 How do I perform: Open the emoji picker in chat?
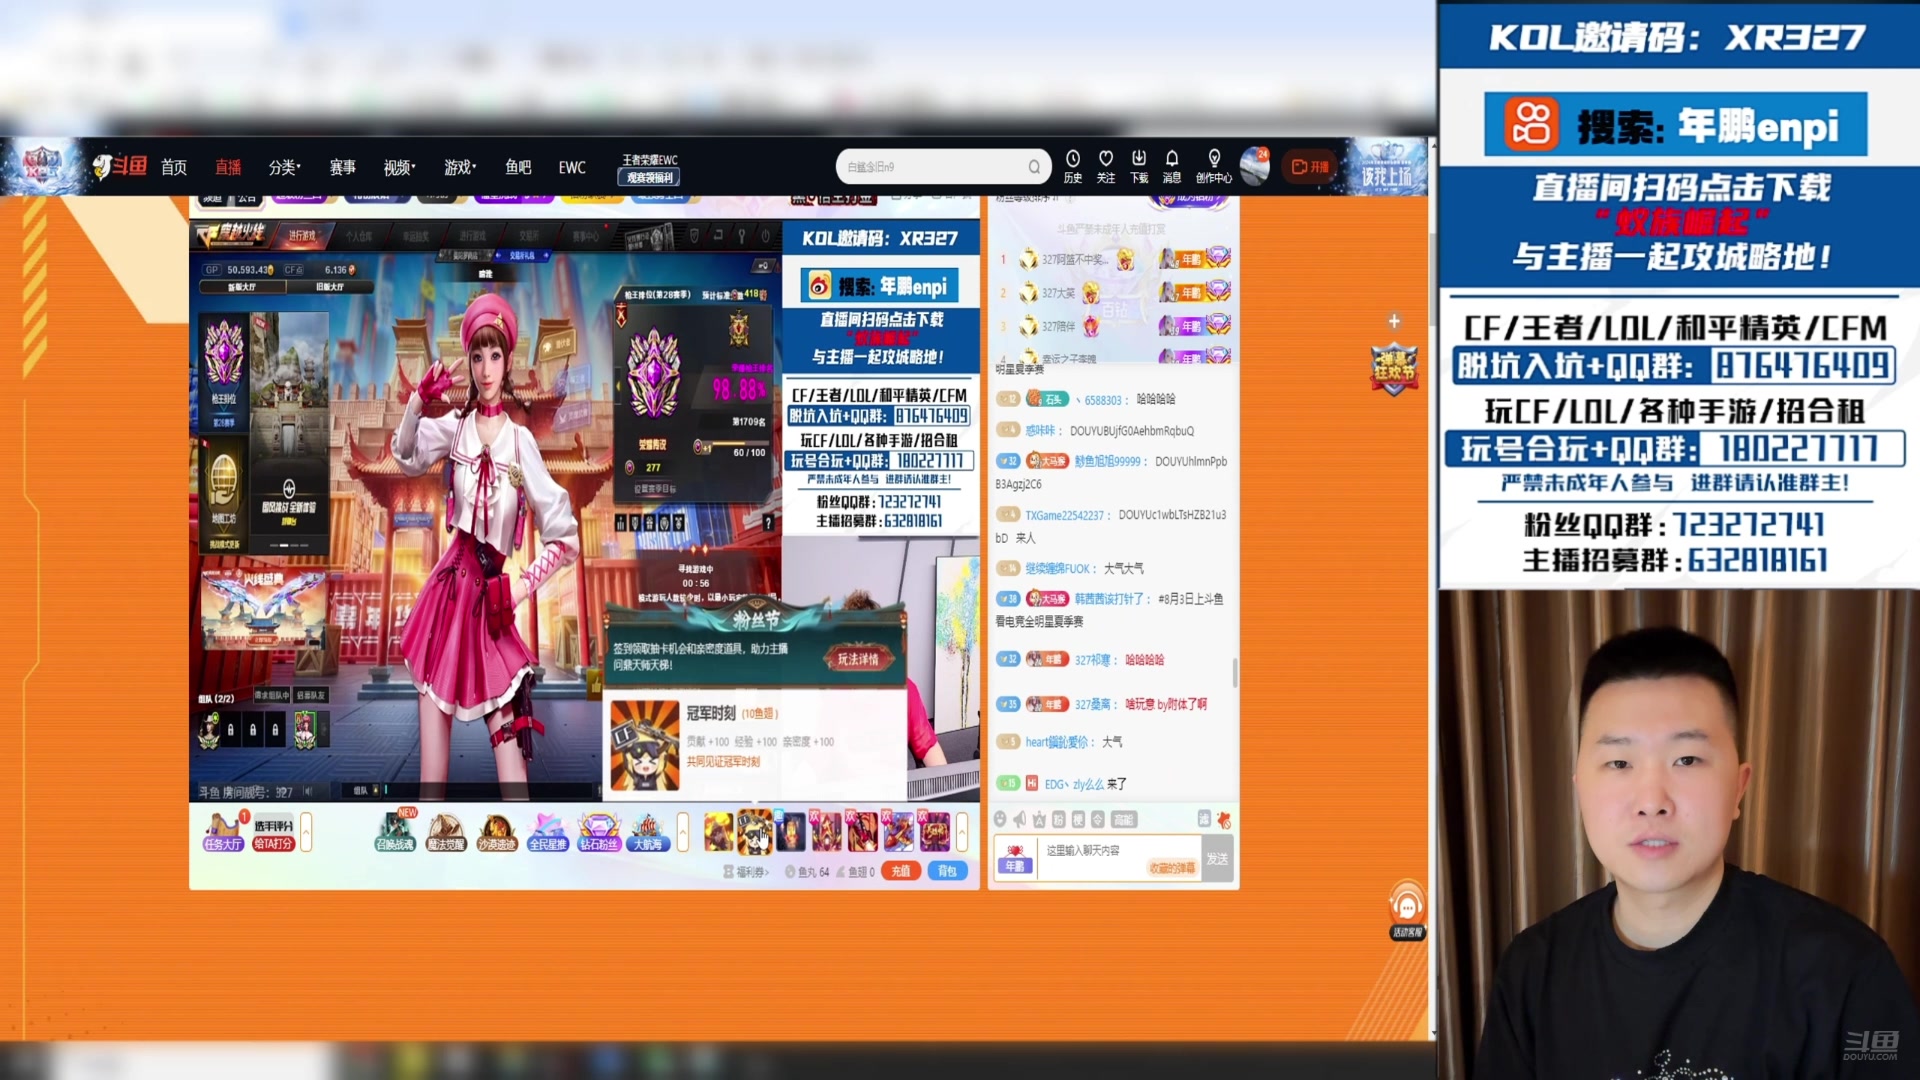click(1000, 819)
